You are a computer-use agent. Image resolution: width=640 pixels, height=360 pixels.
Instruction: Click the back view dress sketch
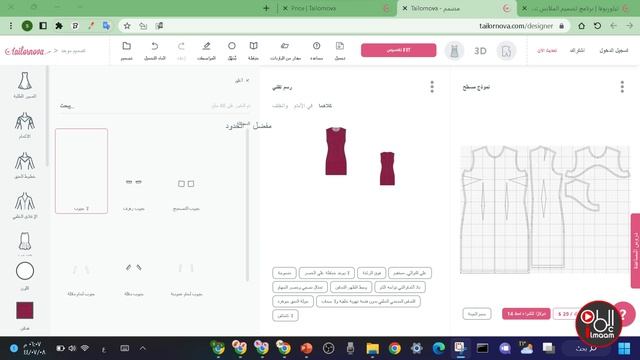(387, 169)
